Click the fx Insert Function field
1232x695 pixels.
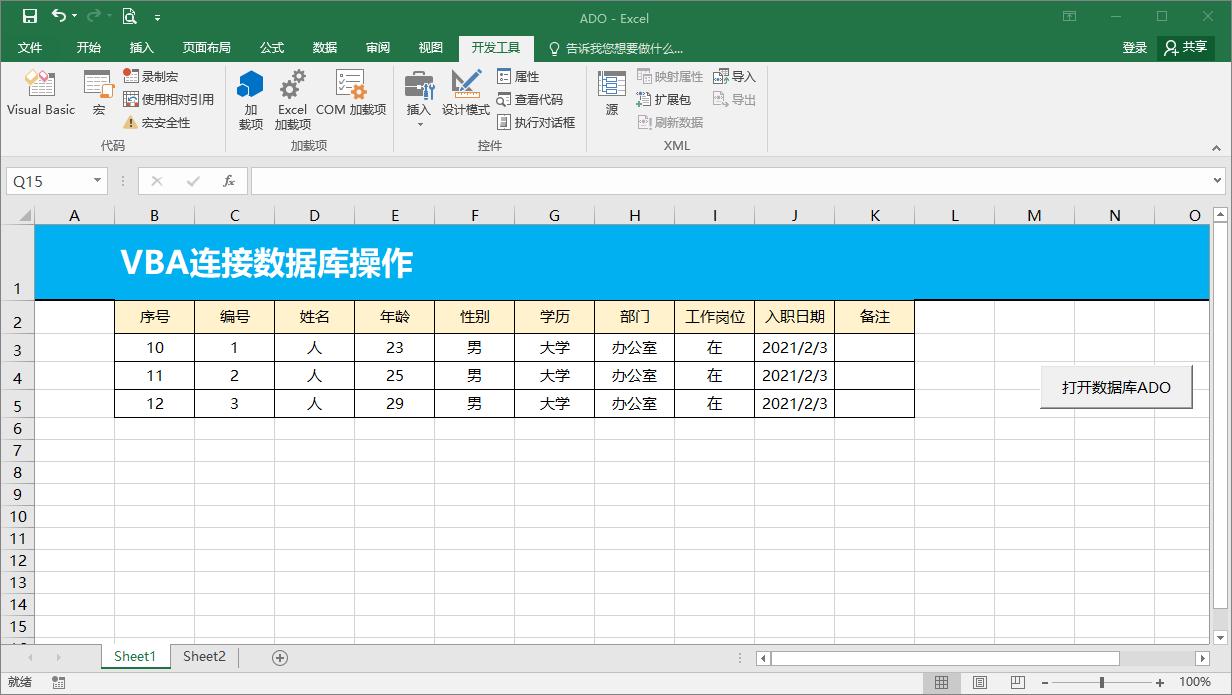tap(228, 181)
